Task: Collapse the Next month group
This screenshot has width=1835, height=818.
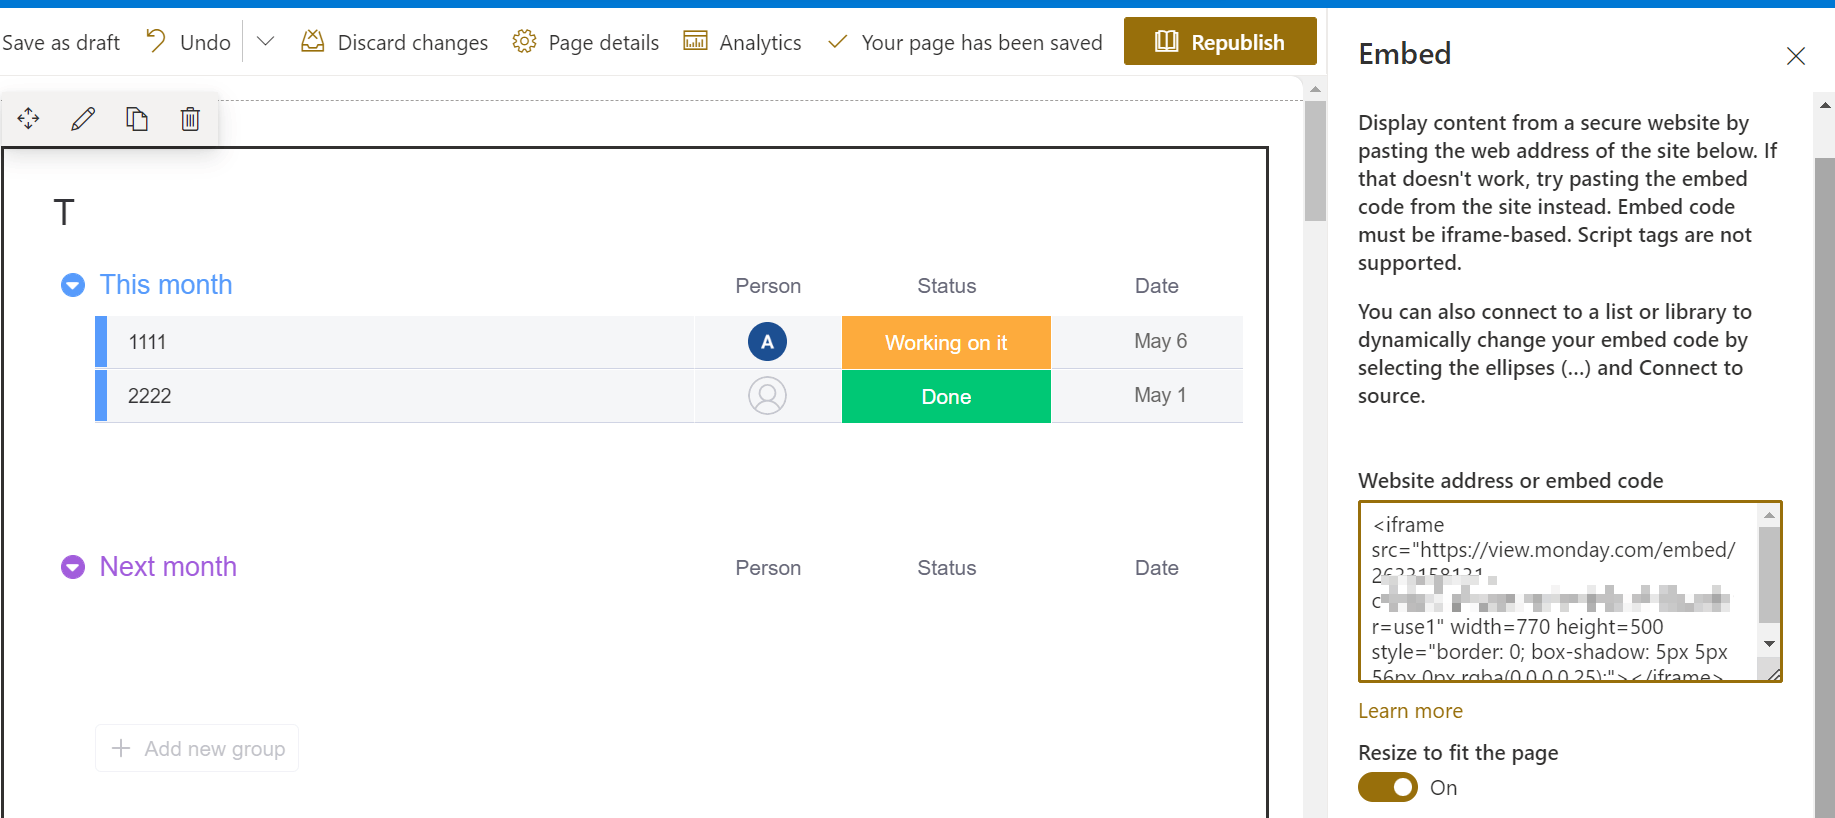Action: click(73, 568)
